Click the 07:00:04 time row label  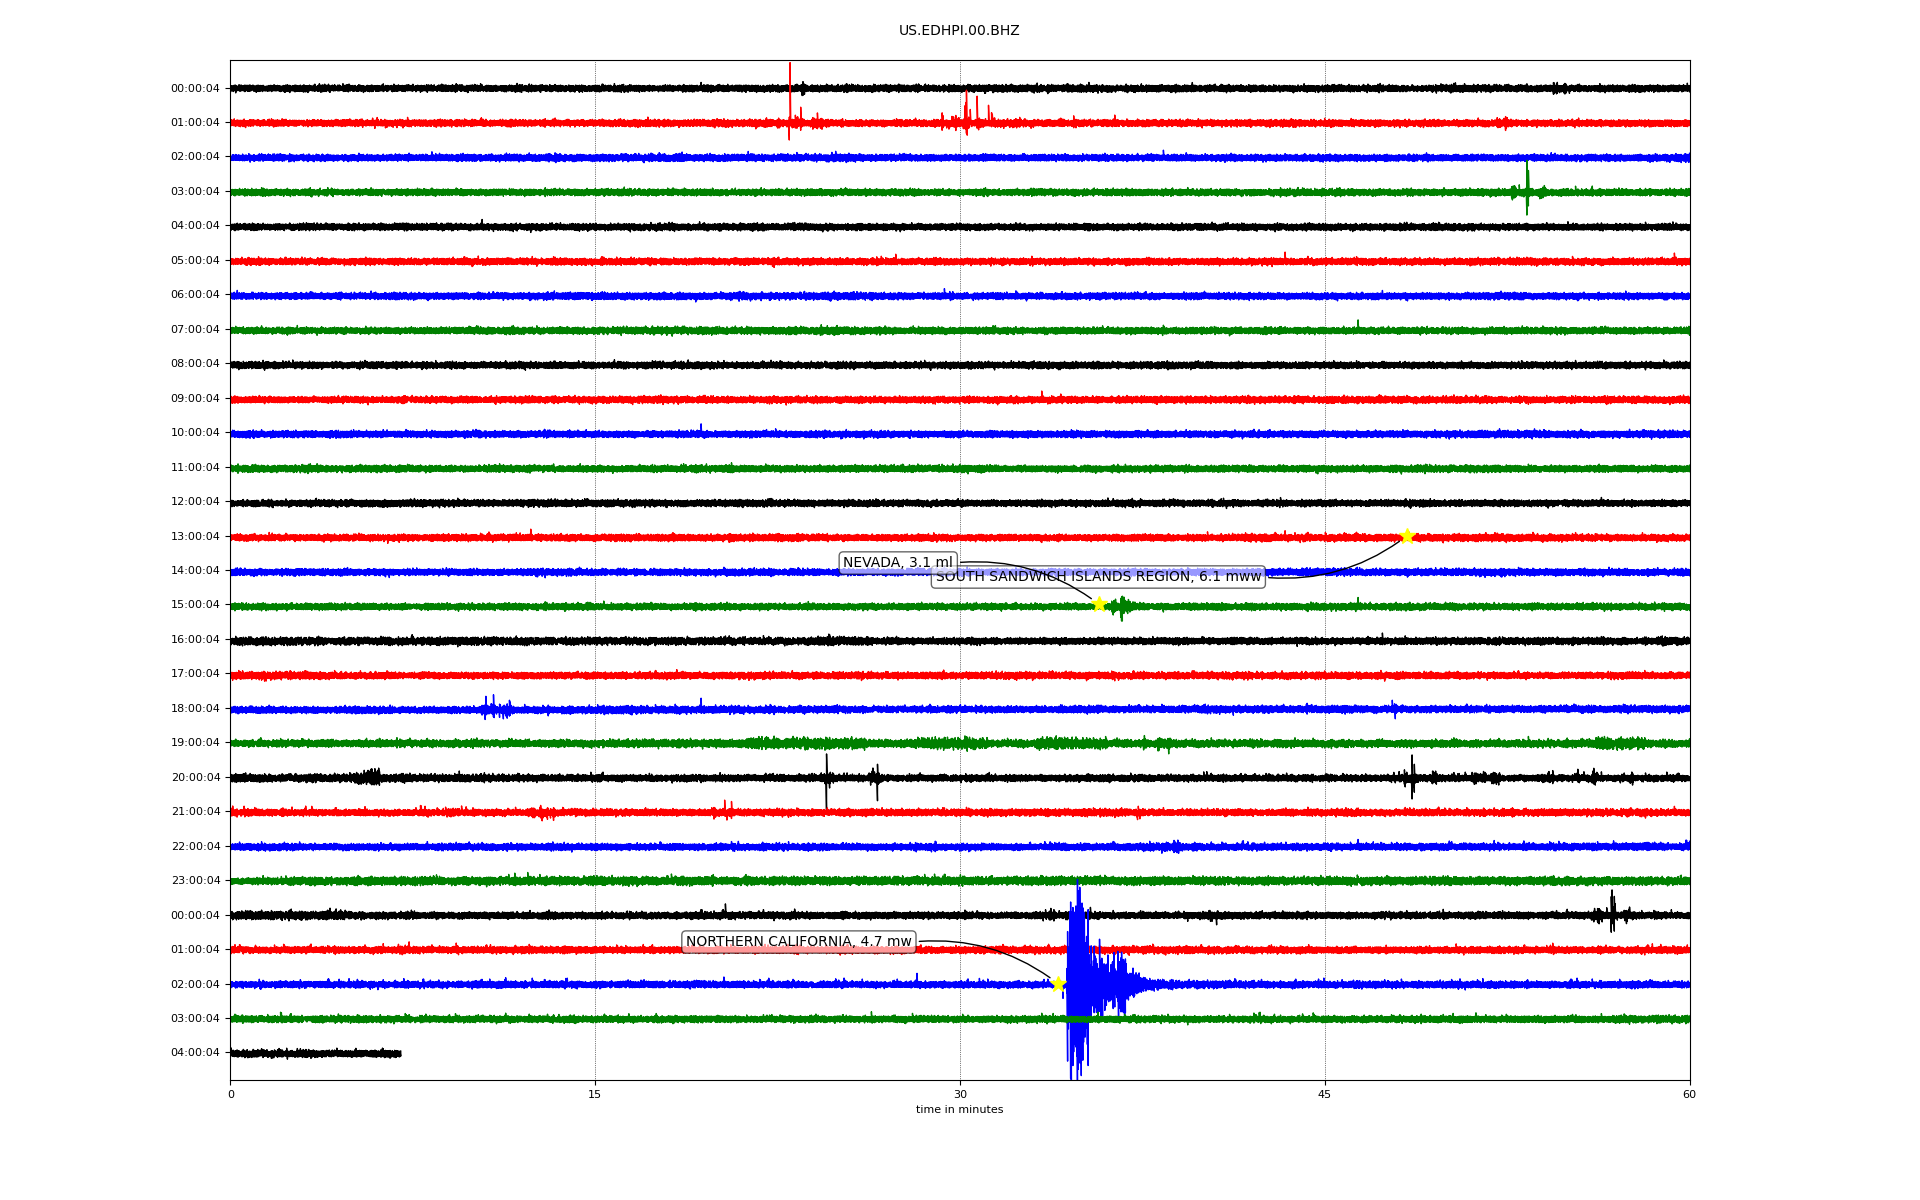click(x=195, y=330)
